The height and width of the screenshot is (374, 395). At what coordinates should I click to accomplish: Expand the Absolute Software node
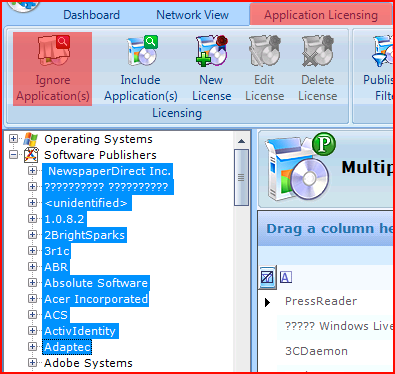(x=32, y=282)
